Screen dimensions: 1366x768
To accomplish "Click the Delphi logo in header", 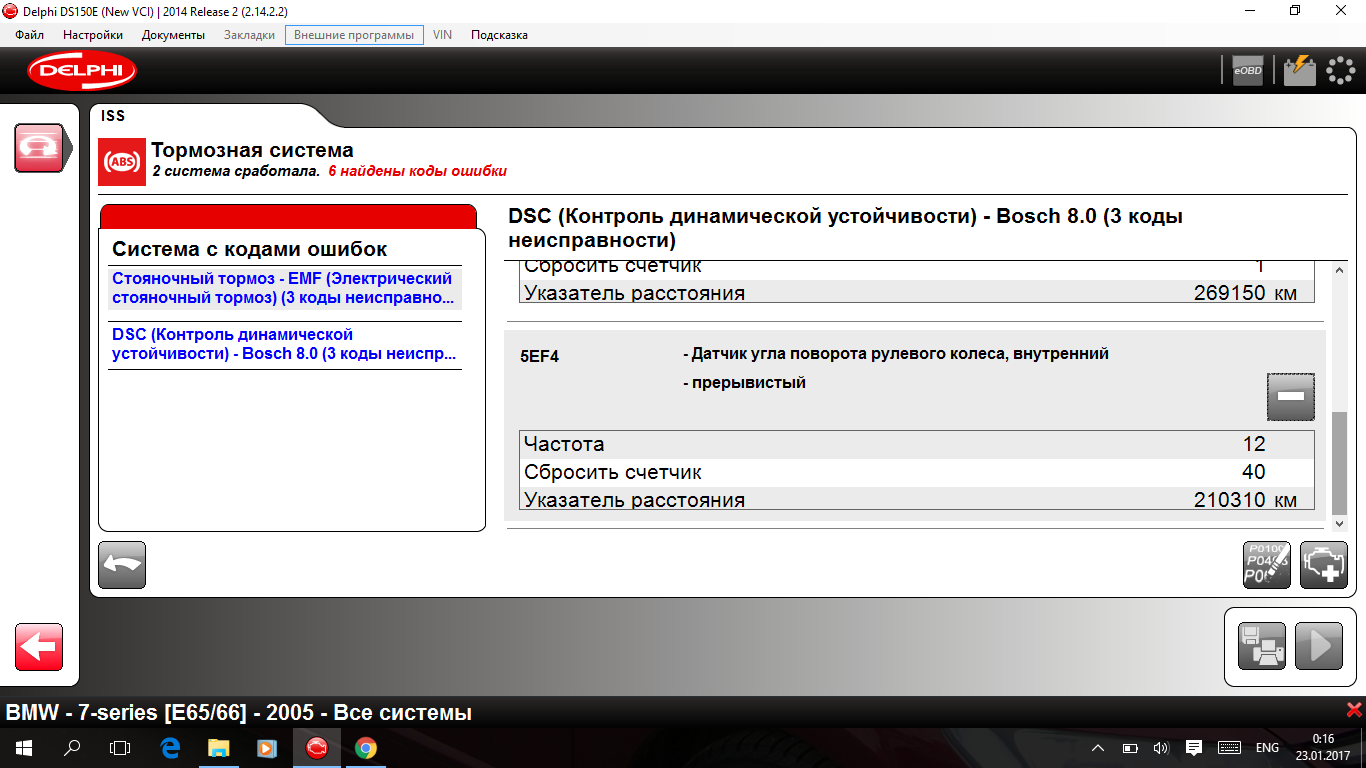I will point(82,70).
